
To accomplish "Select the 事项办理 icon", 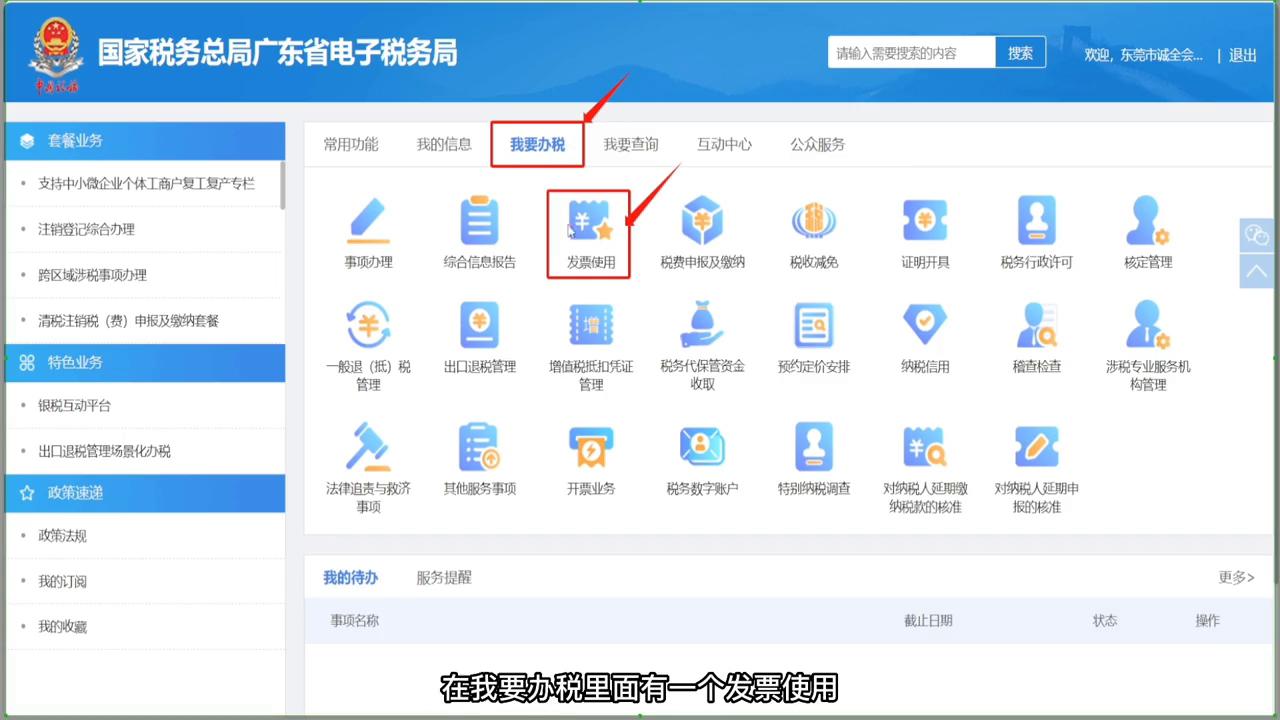I will [x=368, y=232].
